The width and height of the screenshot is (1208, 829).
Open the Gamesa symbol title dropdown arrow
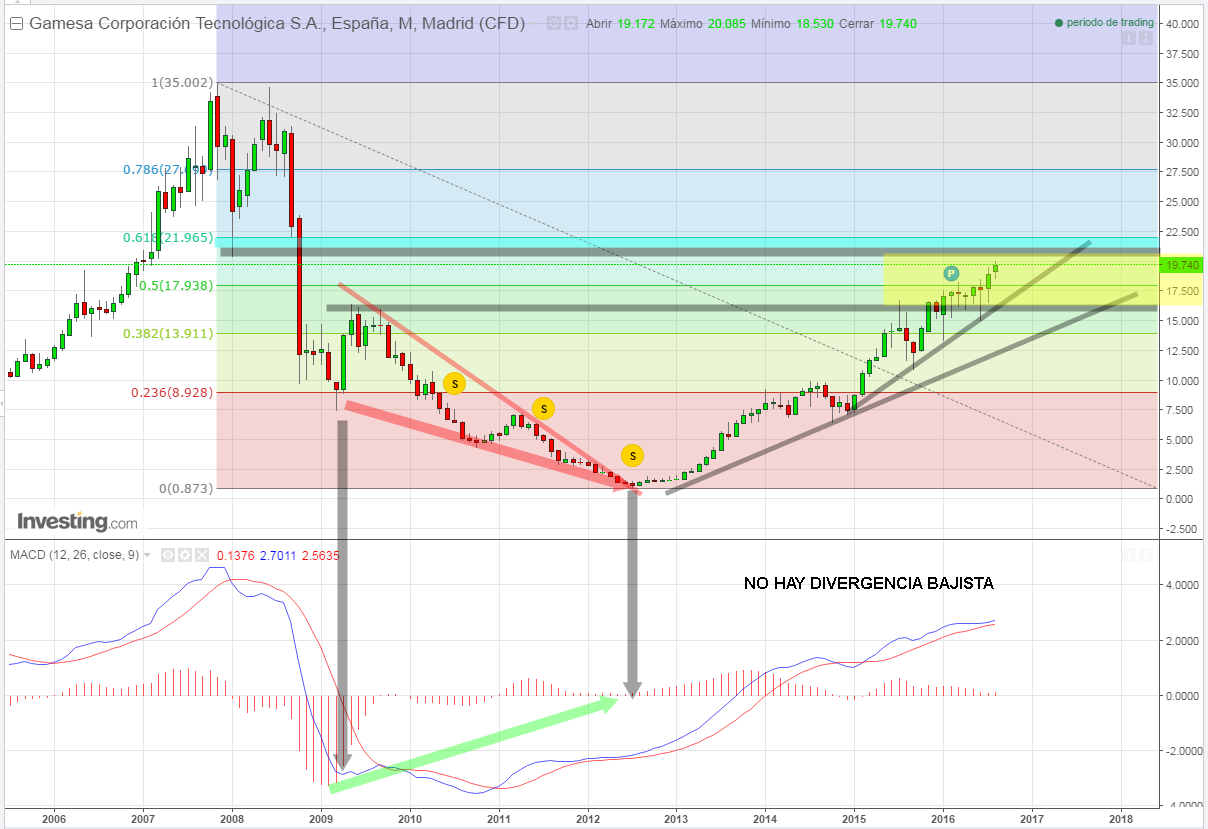pos(535,24)
